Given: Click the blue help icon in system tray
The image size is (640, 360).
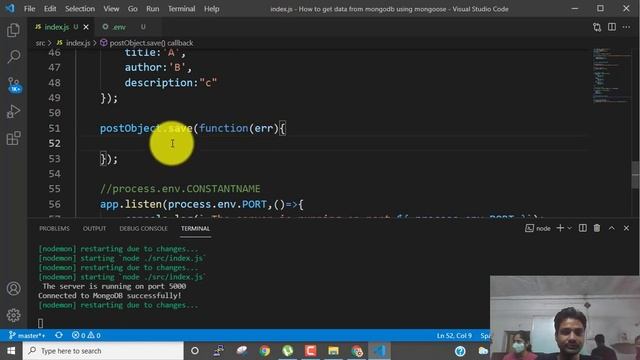Looking at the screenshot, I should click(460, 351).
